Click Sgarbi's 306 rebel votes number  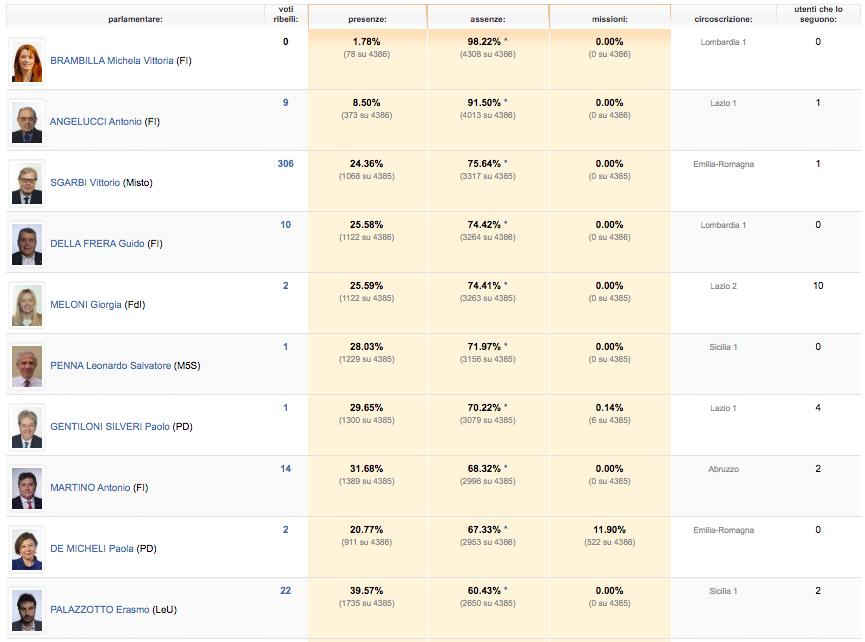(x=285, y=164)
